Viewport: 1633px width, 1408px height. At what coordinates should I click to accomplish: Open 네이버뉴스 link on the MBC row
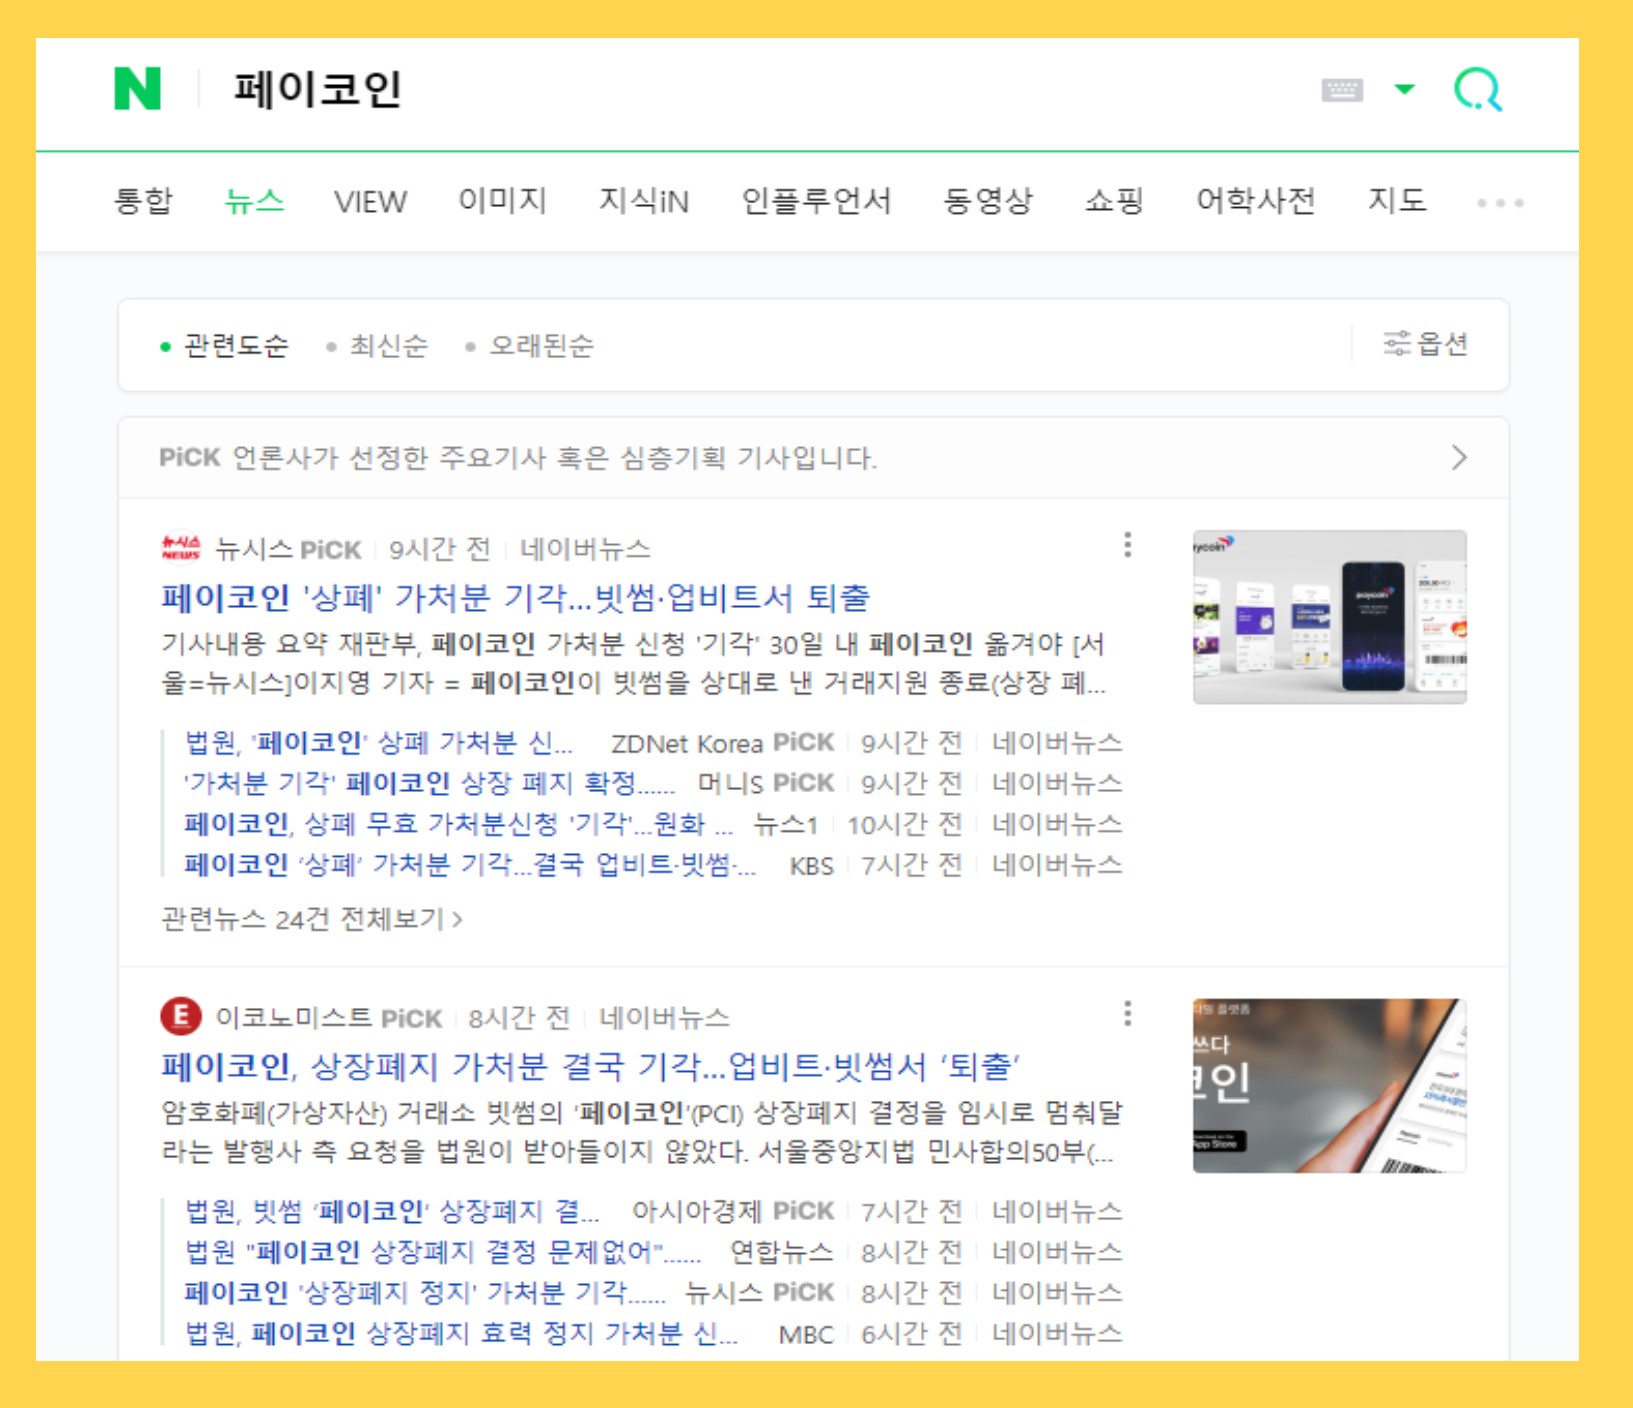click(x=1057, y=1333)
